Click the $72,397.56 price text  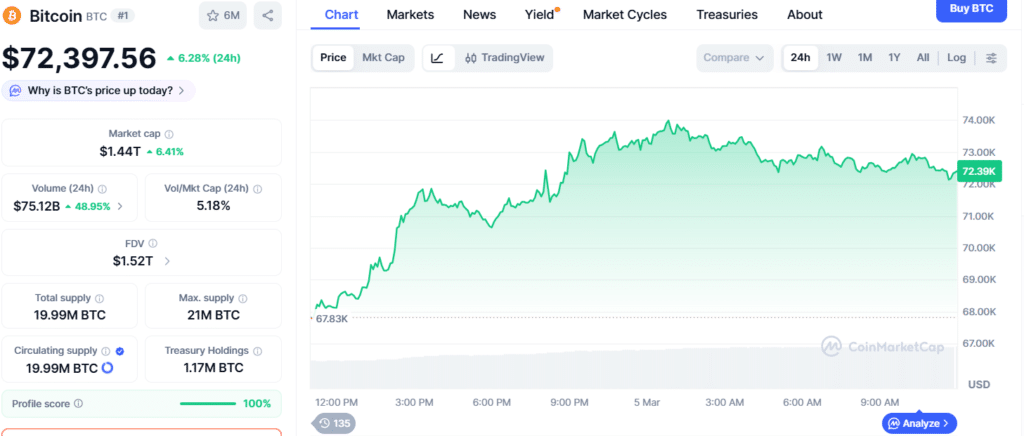click(x=79, y=58)
